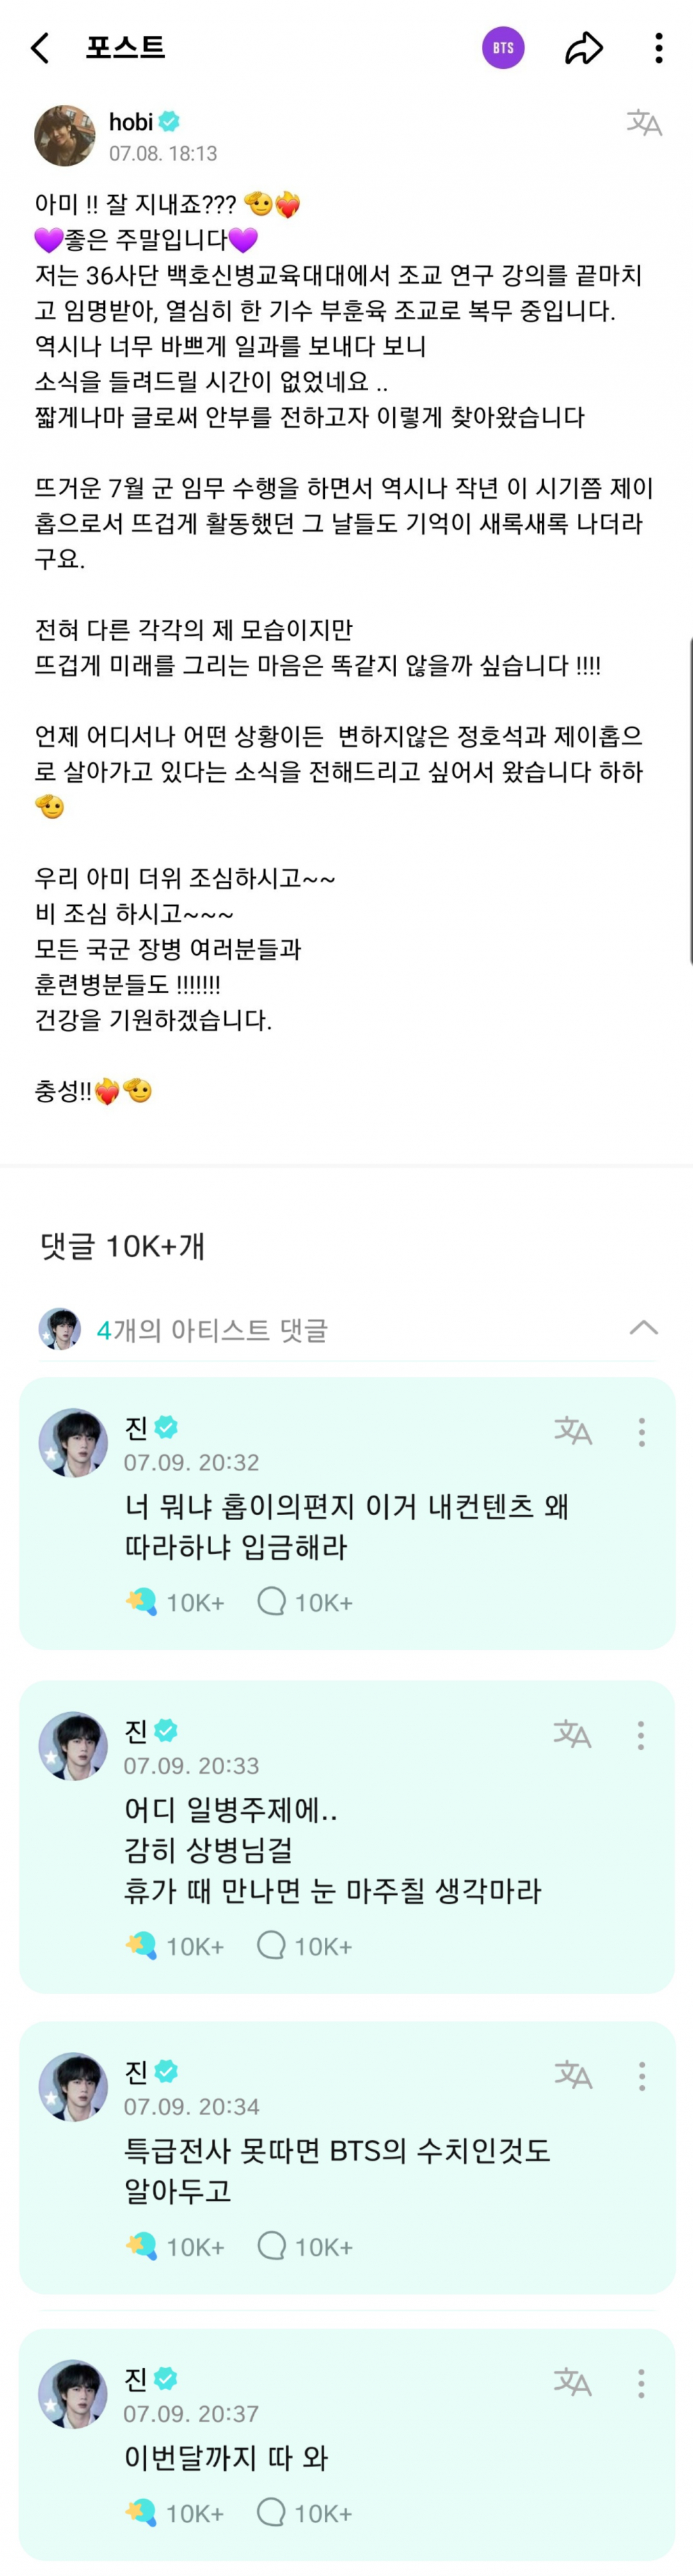Tap the hobi username link
The image size is (693, 2576).
point(131,122)
